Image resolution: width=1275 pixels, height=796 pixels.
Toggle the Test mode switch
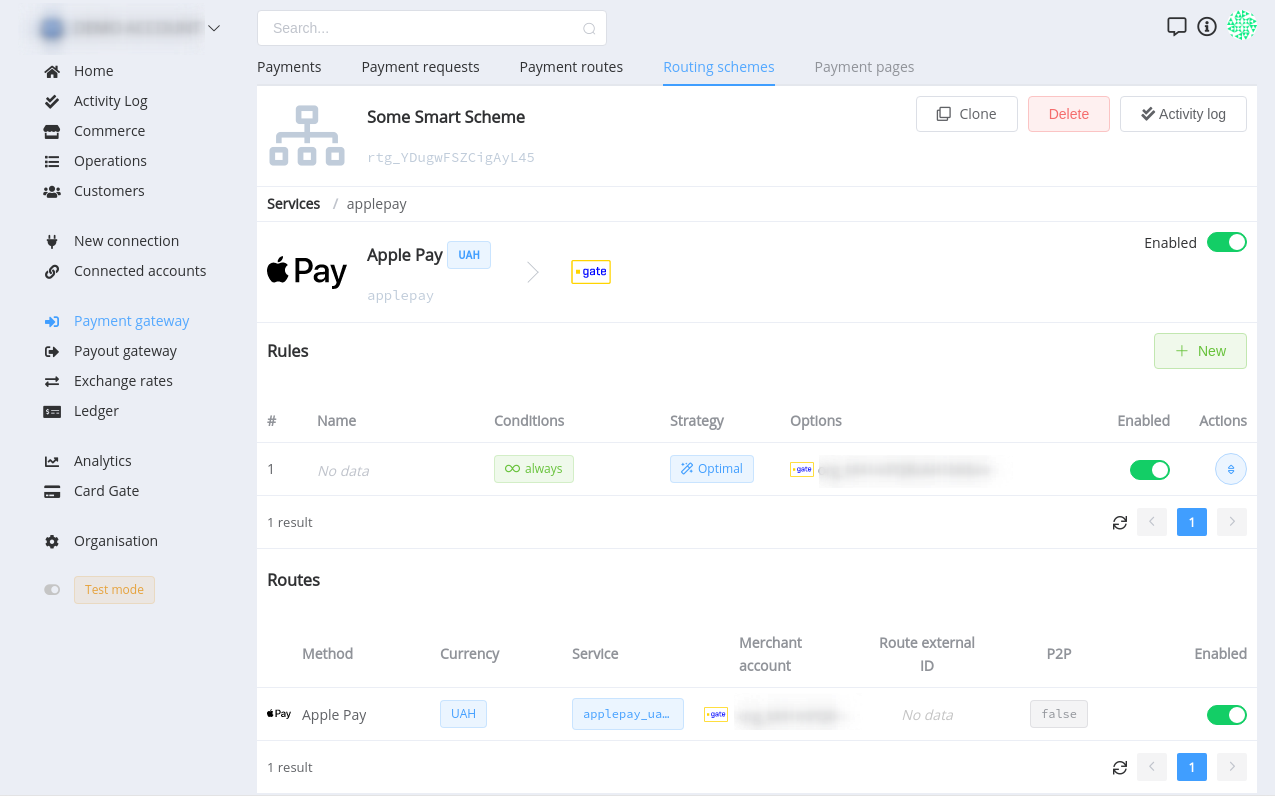[52, 590]
